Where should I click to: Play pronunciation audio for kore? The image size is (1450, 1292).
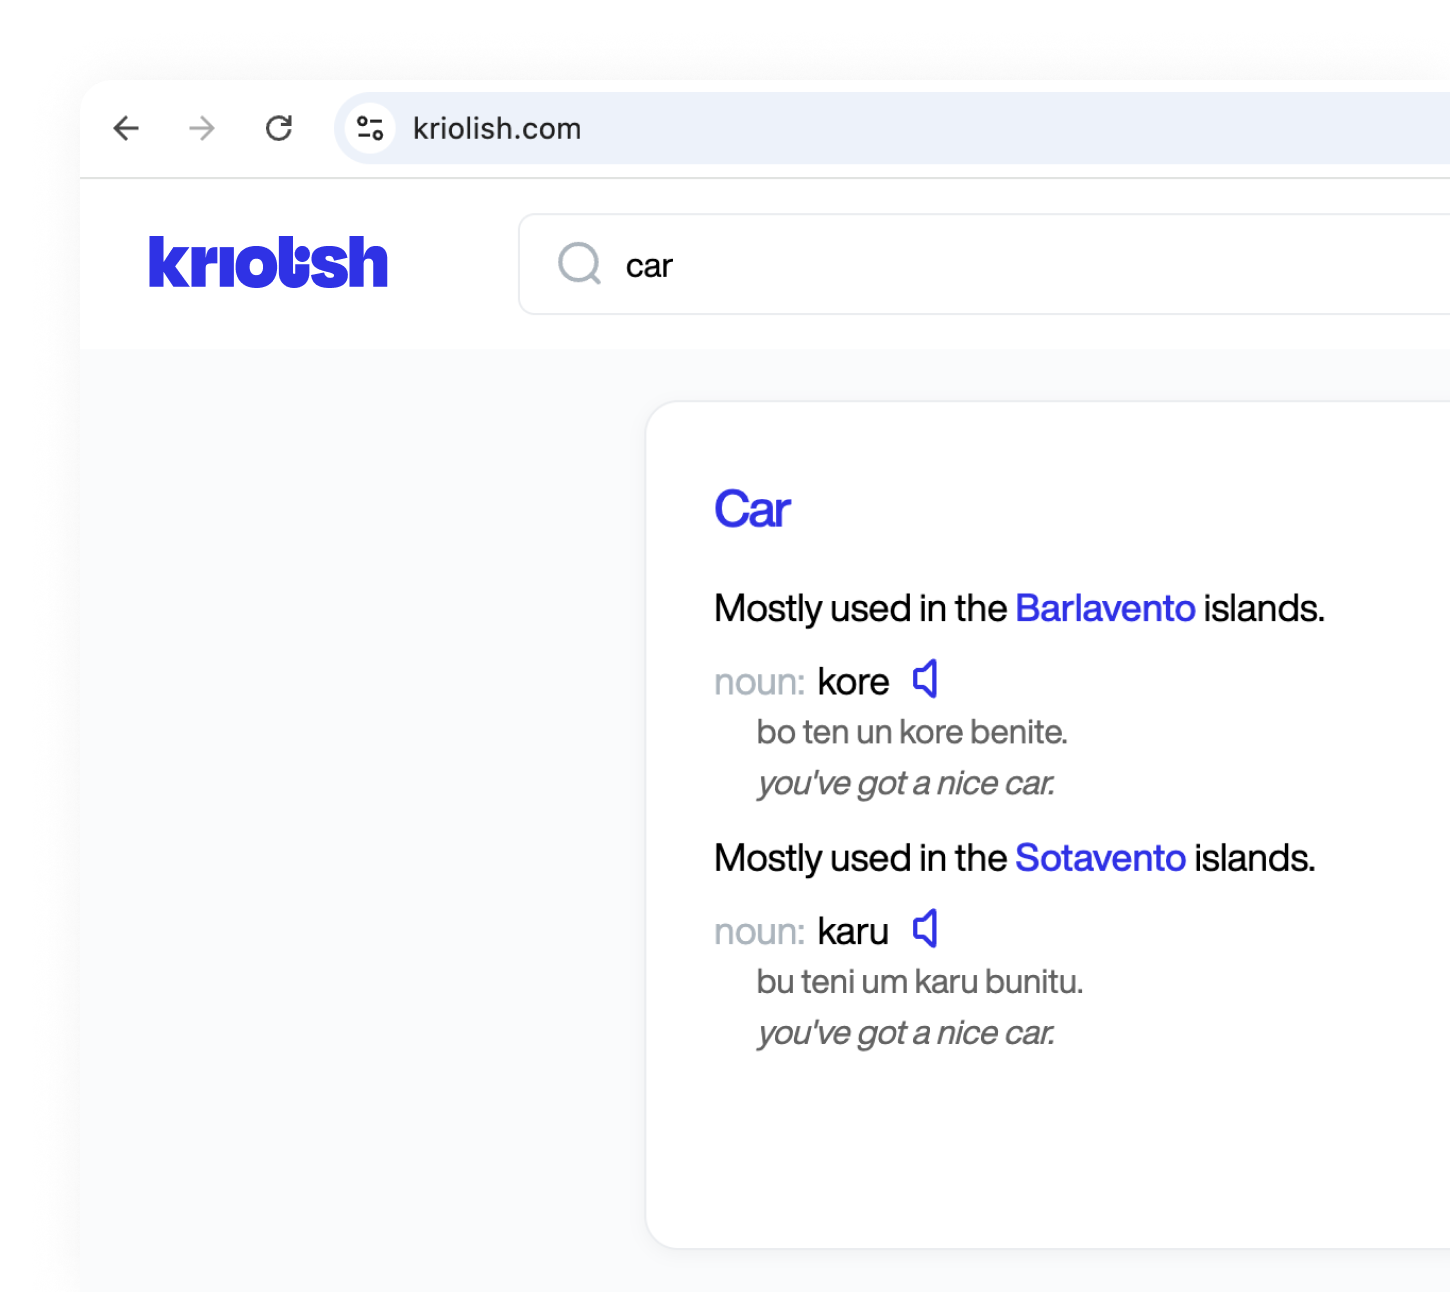(x=926, y=680)
